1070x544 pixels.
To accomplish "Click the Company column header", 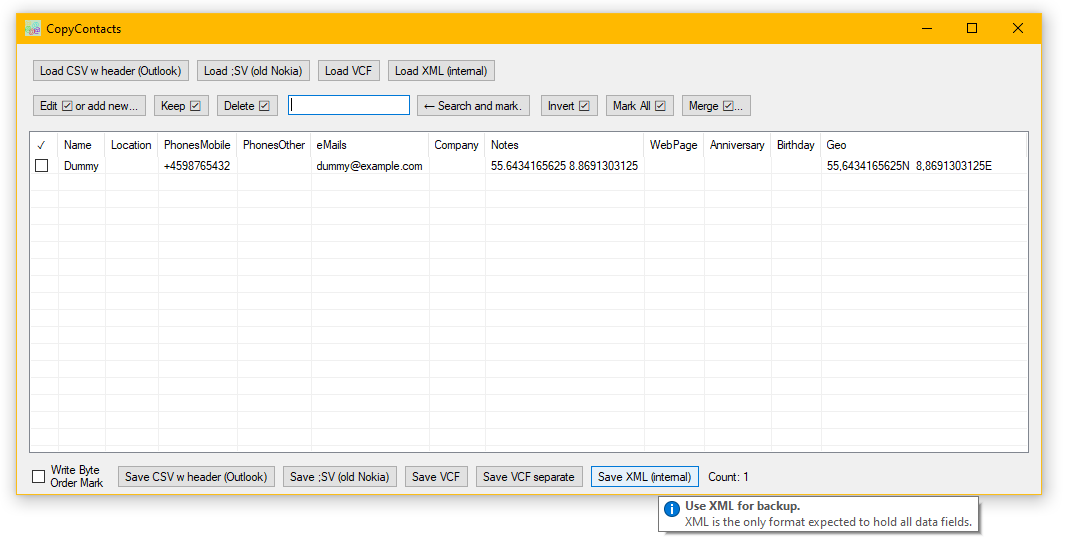I will pos(457,145).
